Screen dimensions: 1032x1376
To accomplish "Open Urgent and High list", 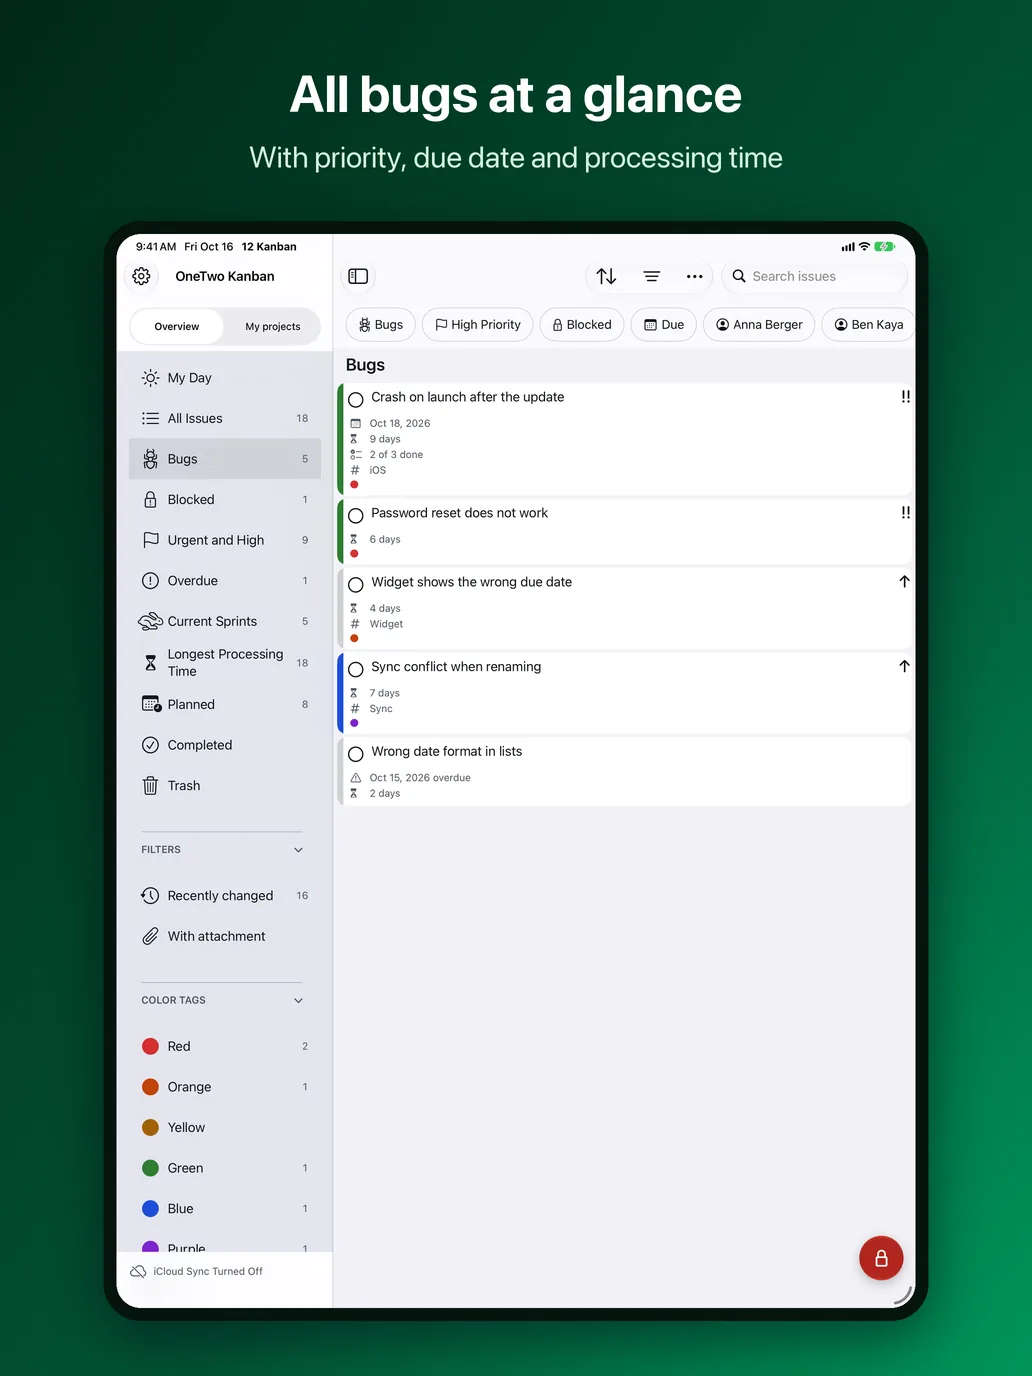I will pos(225,540).
